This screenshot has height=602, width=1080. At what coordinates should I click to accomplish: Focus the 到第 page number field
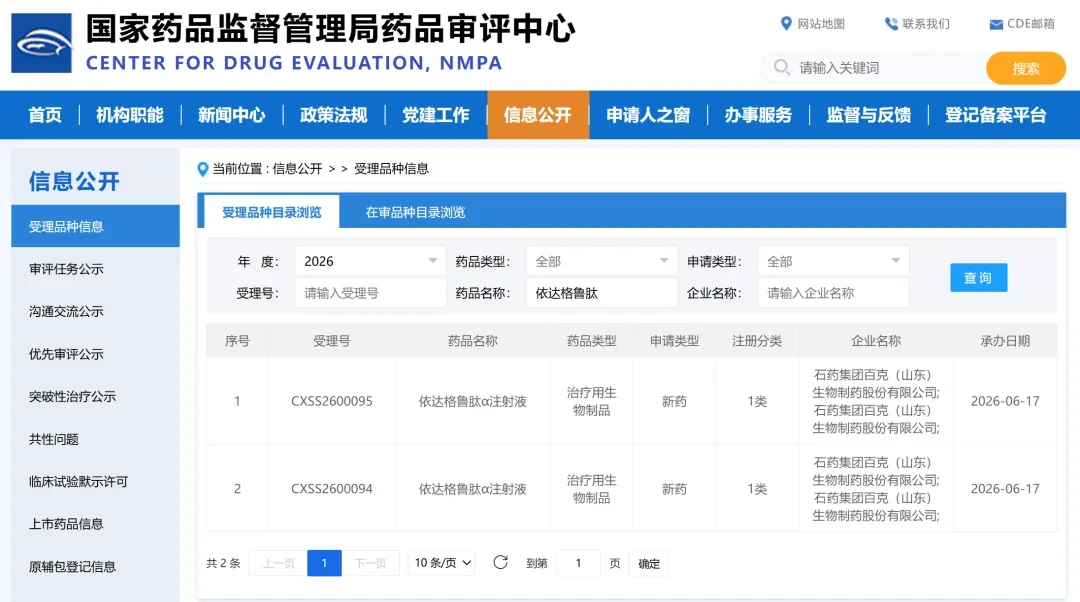(579, 563)
